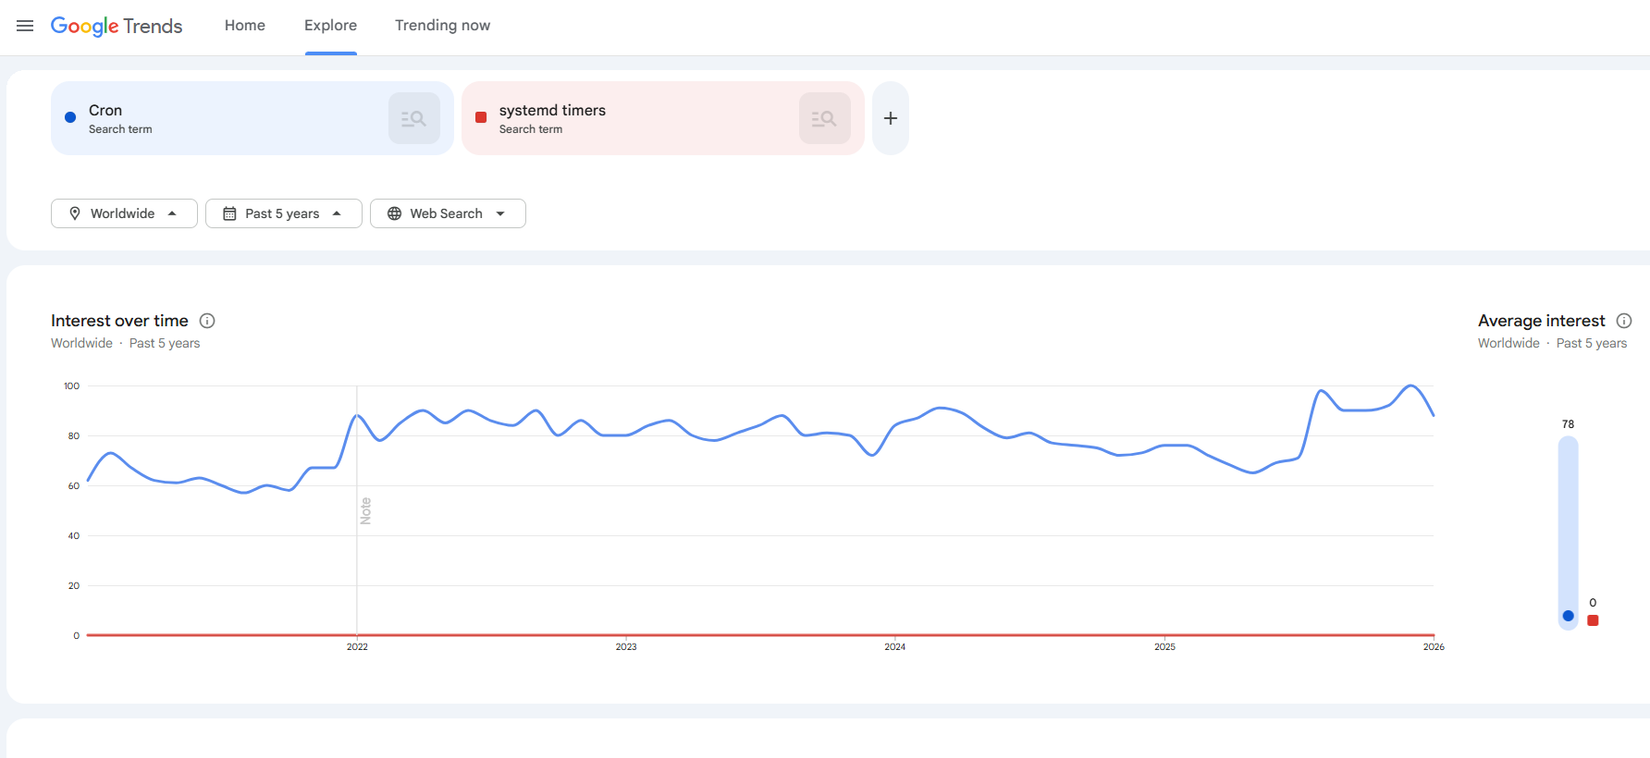Click the red systemd timers average marker

click(1593, 620)
